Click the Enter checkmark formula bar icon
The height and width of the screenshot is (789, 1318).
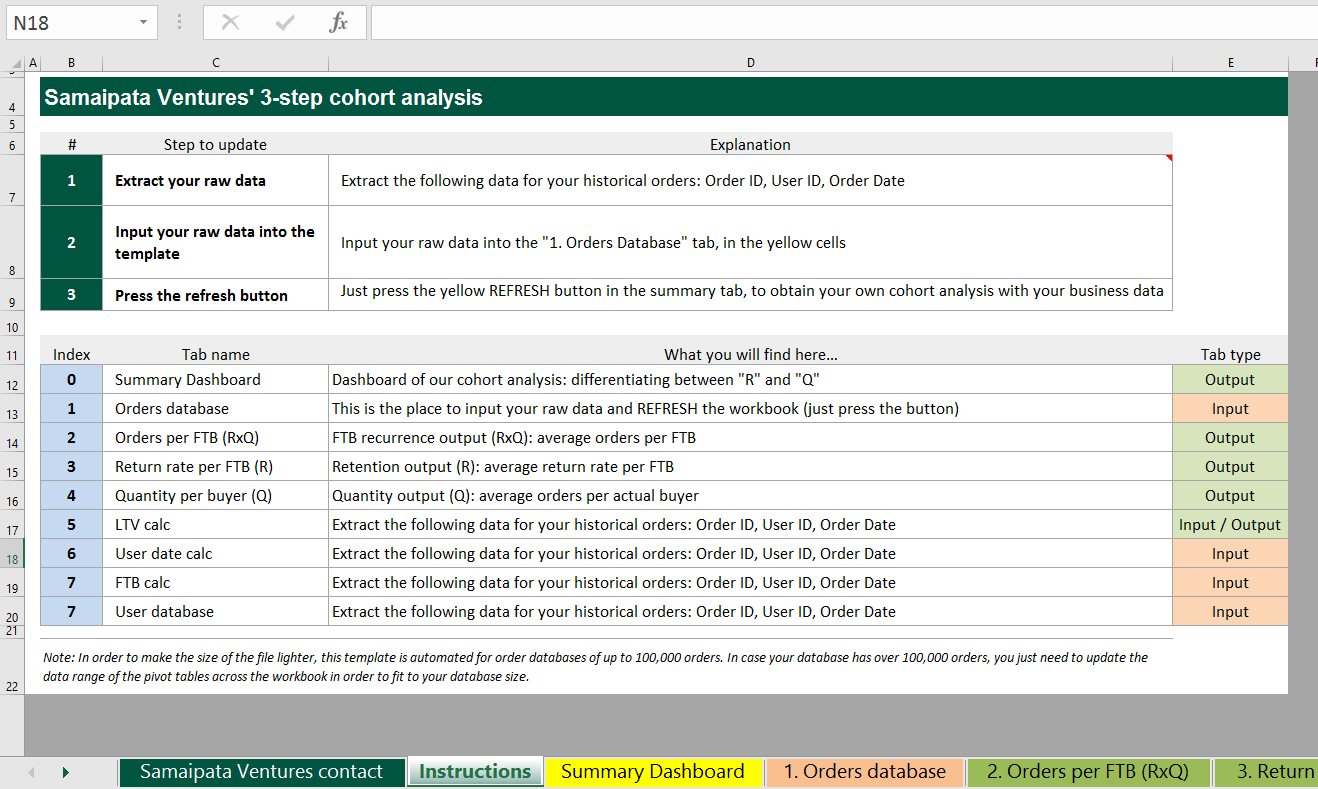click(x=285, y=22)
